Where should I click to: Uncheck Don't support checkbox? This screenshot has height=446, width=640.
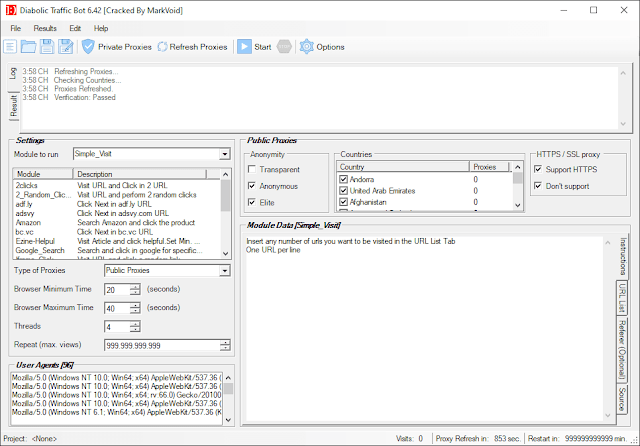538,186
